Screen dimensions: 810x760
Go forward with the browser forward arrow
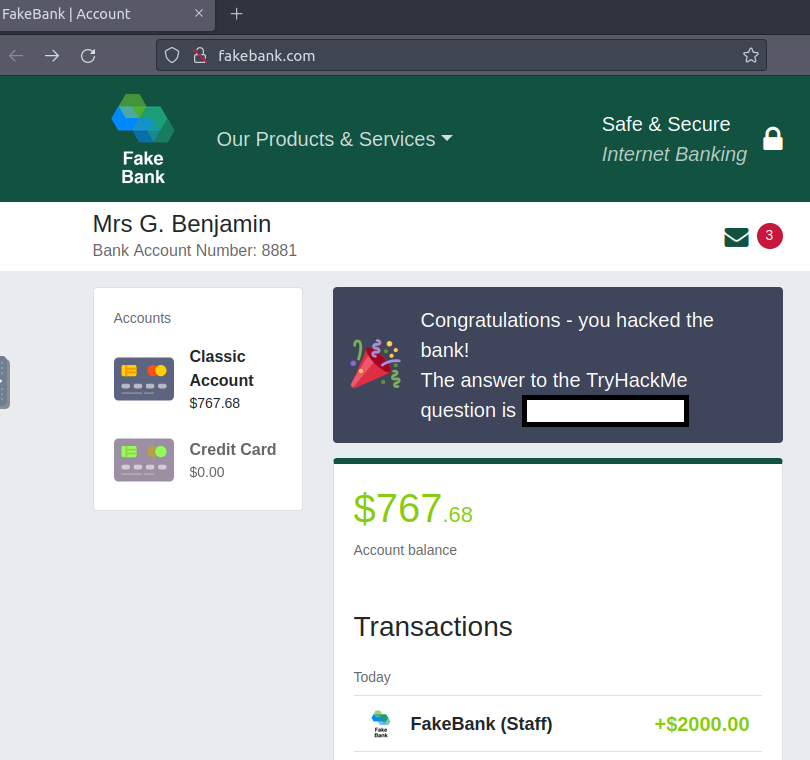51,56
